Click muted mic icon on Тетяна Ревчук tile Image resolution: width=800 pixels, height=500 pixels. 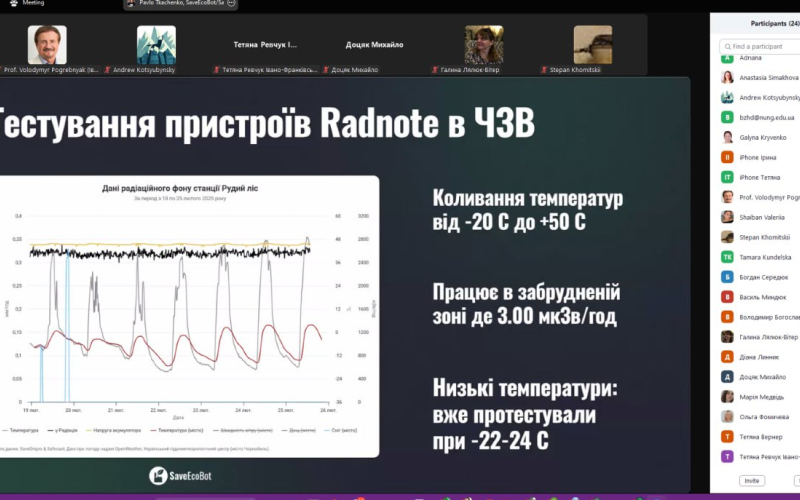pyautogui.click(x=217, y=70)
